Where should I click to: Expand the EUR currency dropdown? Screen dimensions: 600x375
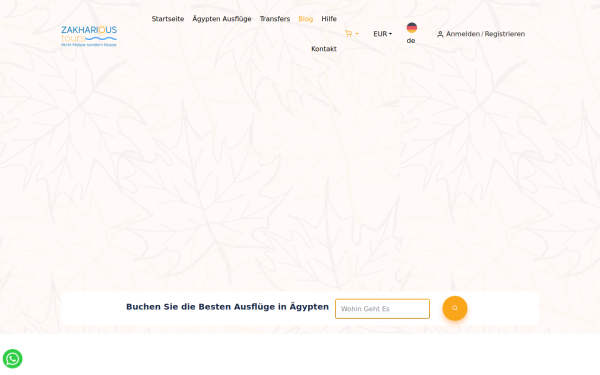(382, 34)
